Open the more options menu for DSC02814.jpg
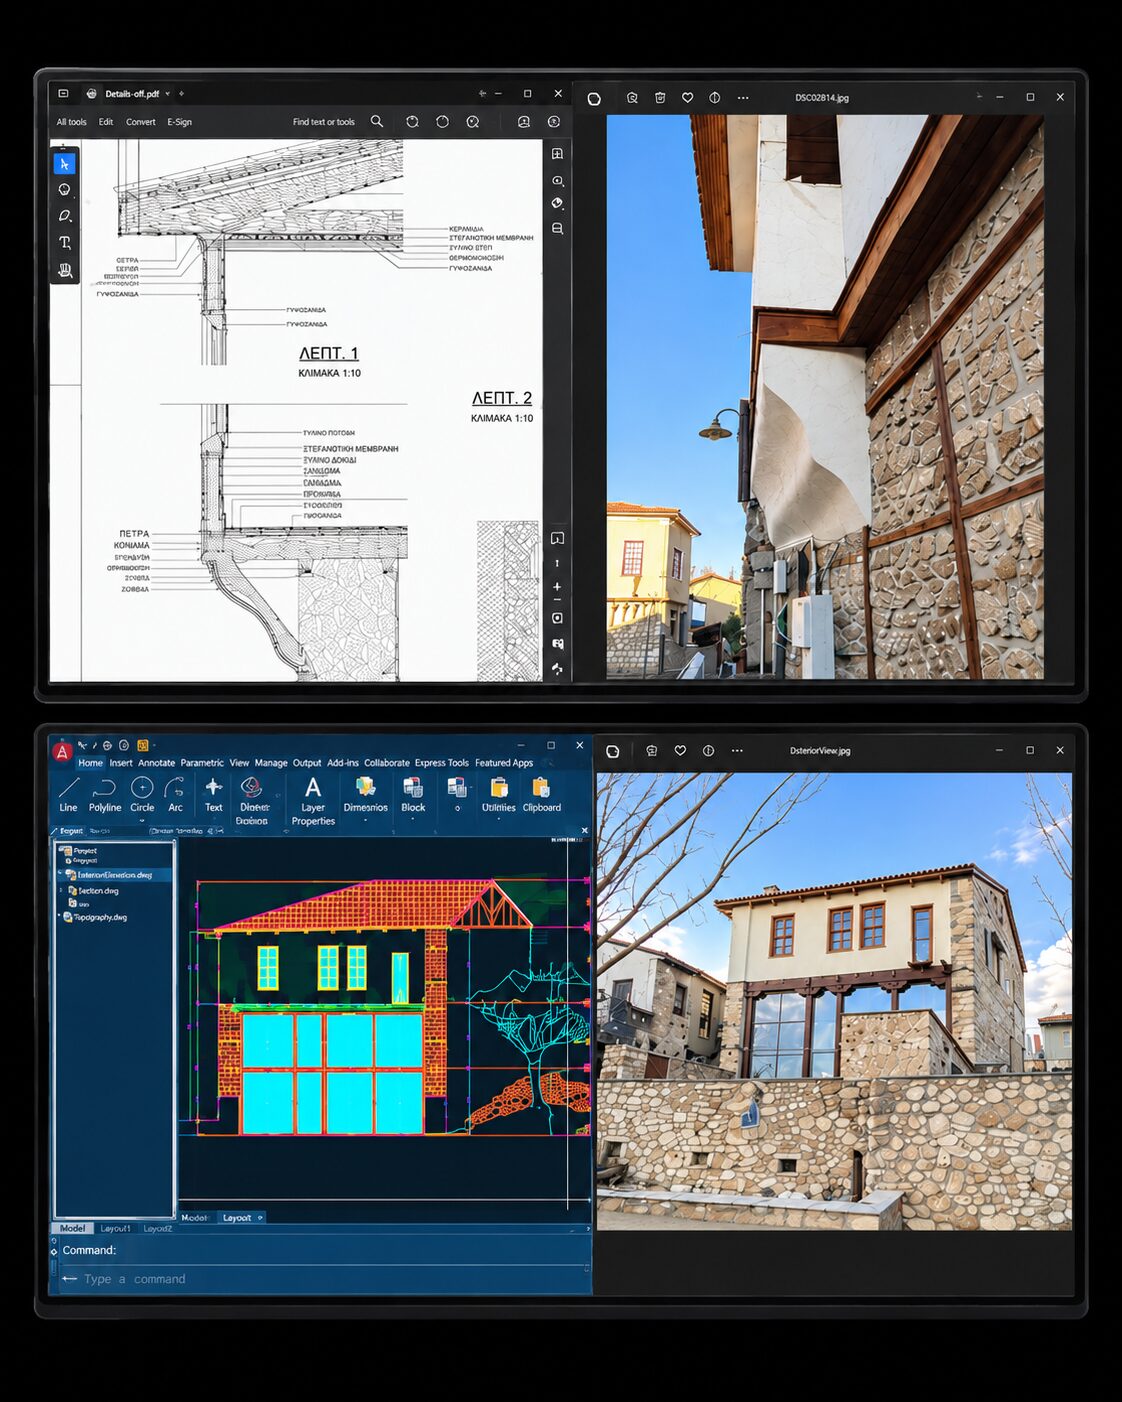The height and width of the screenshot is (1402, 1122). tap(742, 98)
